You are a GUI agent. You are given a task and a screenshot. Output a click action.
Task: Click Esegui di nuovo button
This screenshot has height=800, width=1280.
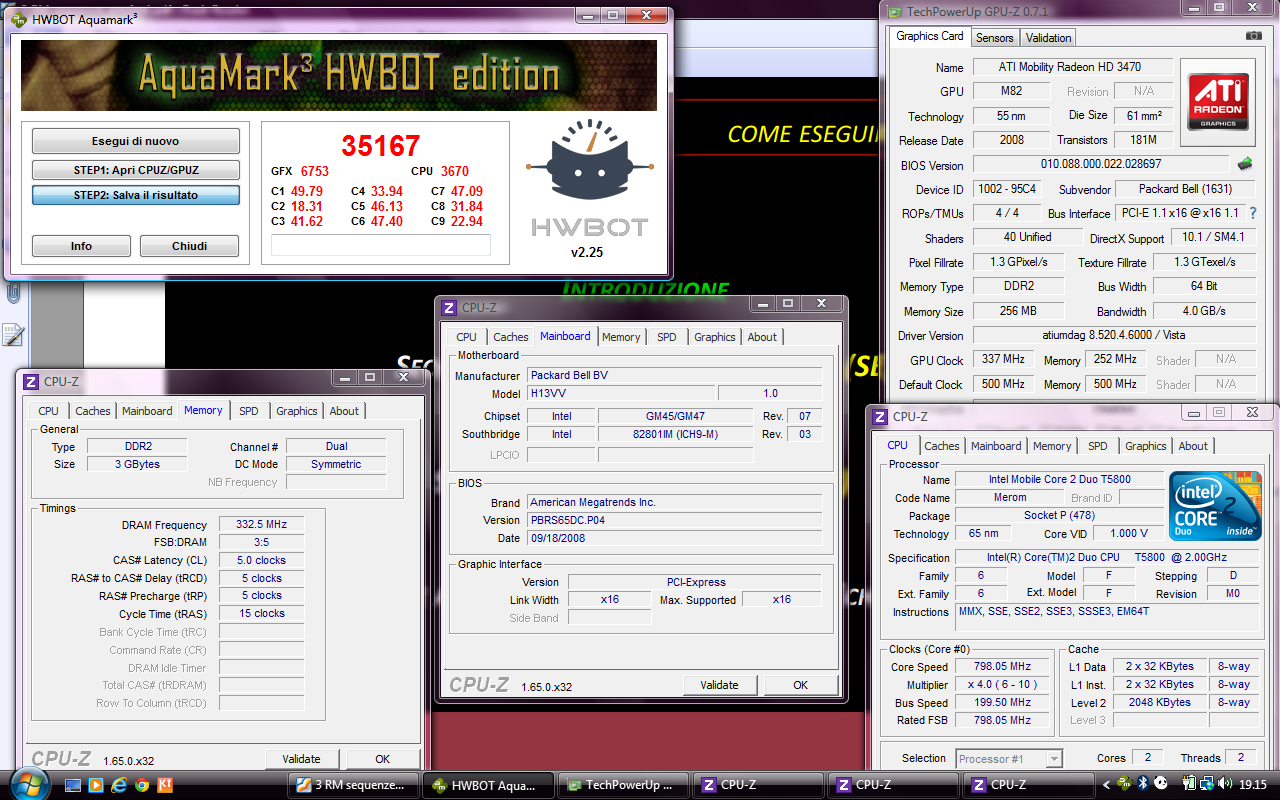tap(136, 141)
